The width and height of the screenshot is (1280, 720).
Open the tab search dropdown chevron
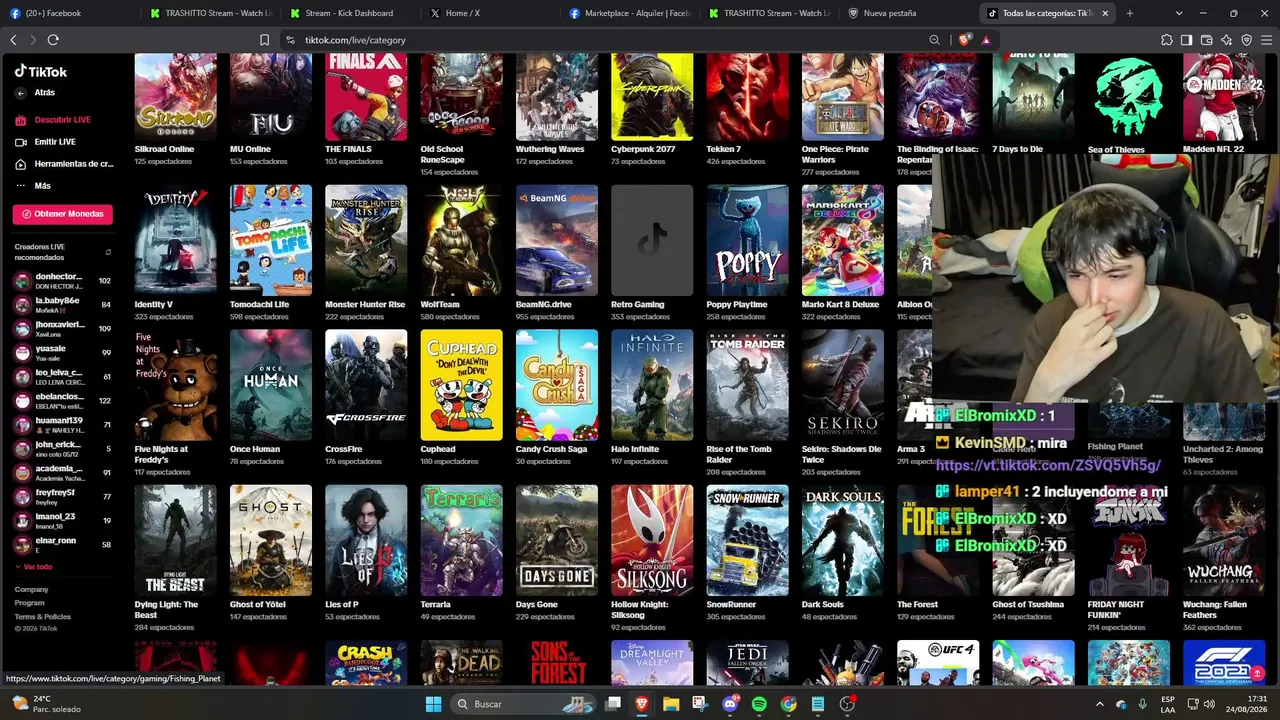click(x=1179, y=13)
